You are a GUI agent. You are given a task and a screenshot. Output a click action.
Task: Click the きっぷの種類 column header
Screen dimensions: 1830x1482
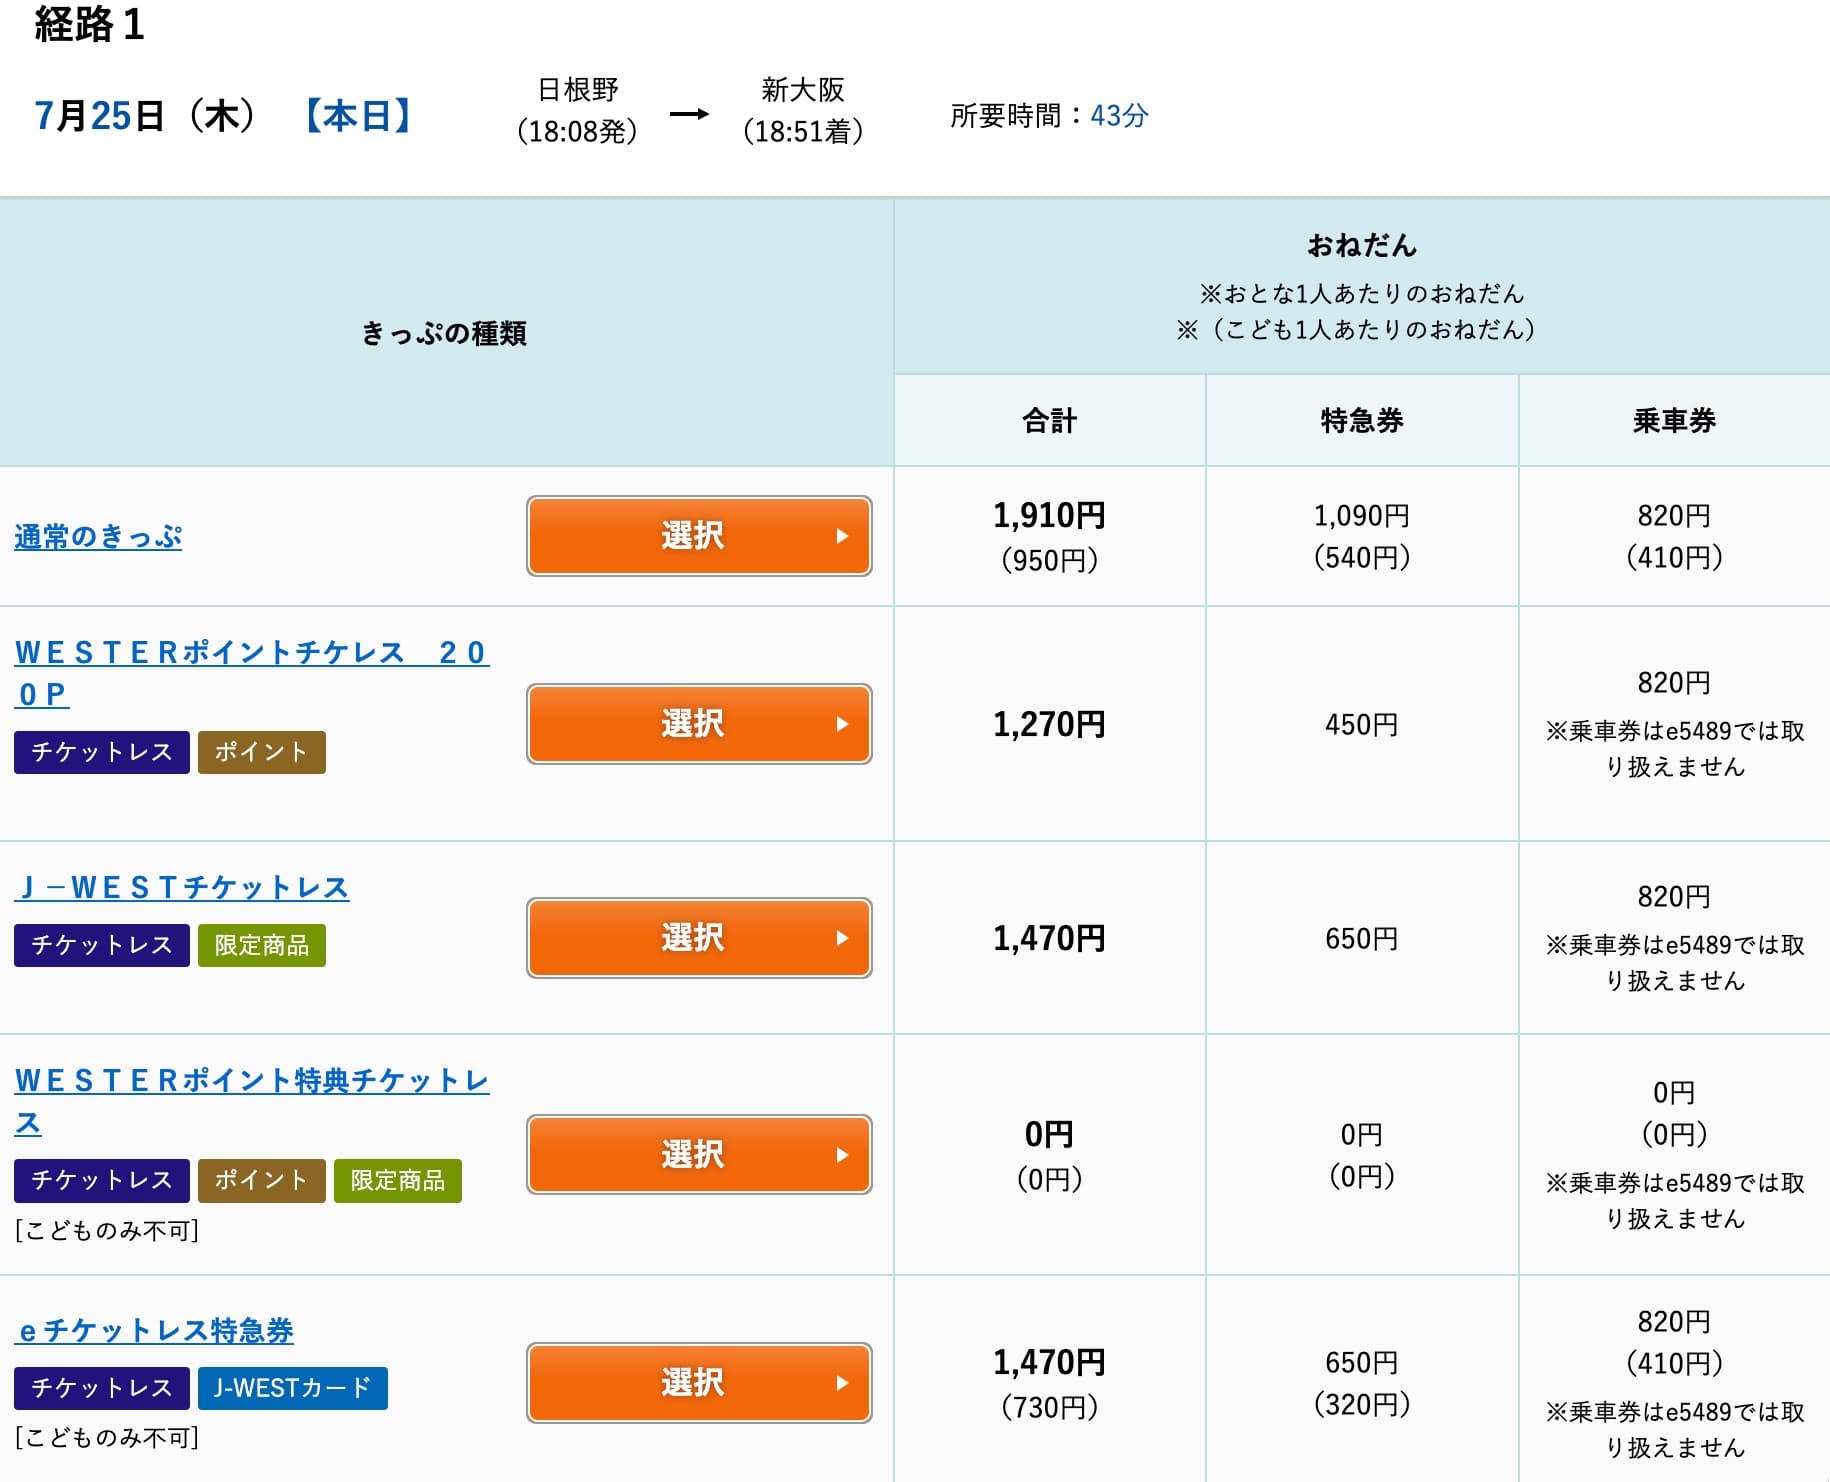pyautogui.click(x=444, y=333)
